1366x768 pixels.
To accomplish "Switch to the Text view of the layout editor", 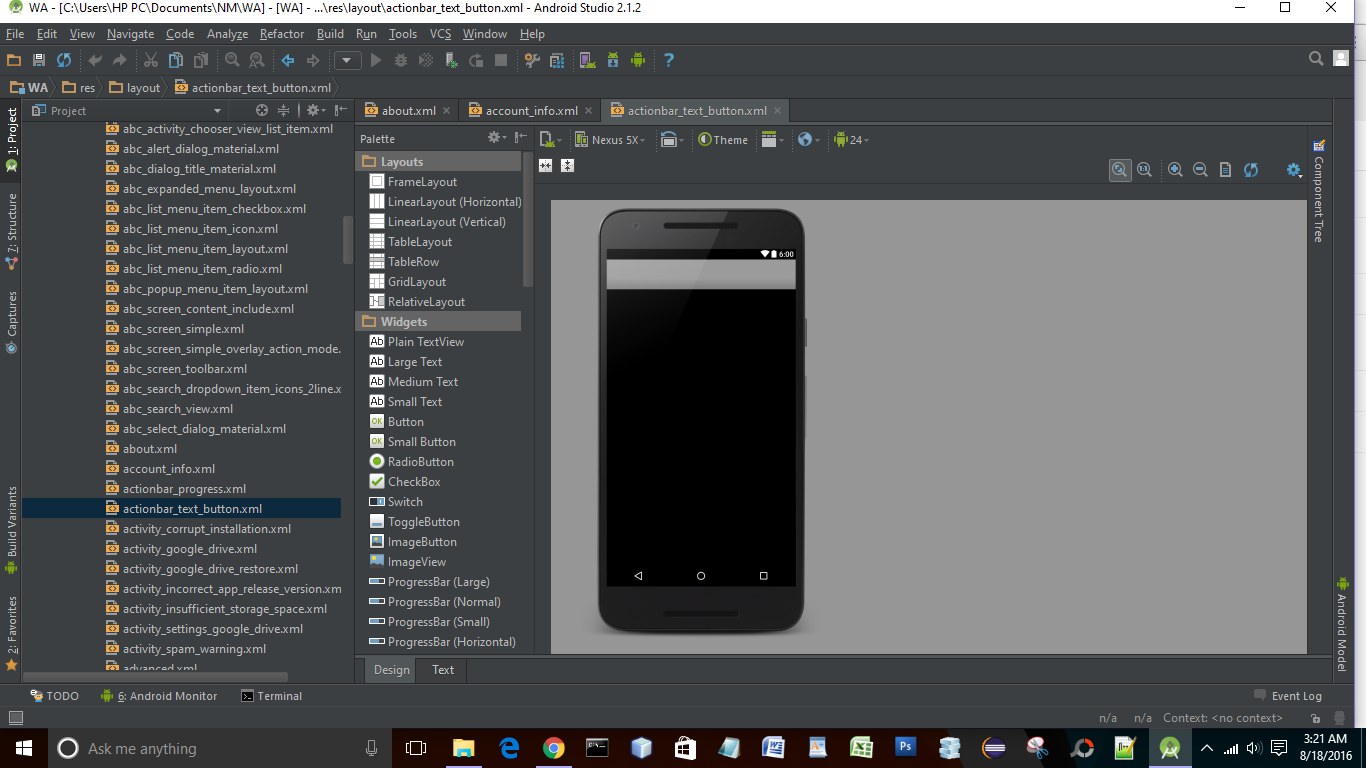I will point(441,670).
